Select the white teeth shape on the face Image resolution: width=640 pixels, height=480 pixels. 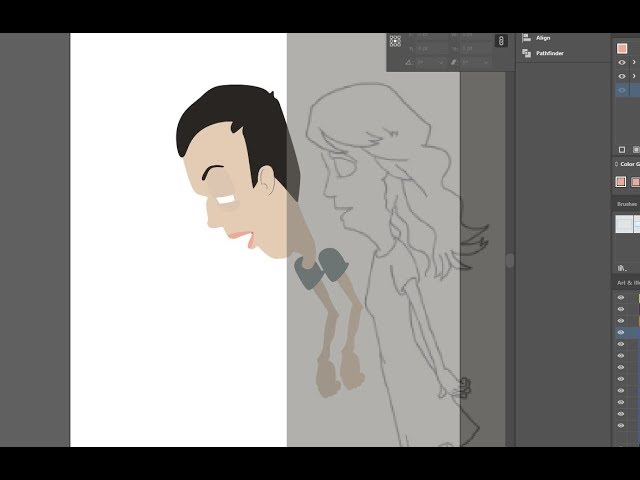[226, 200]
